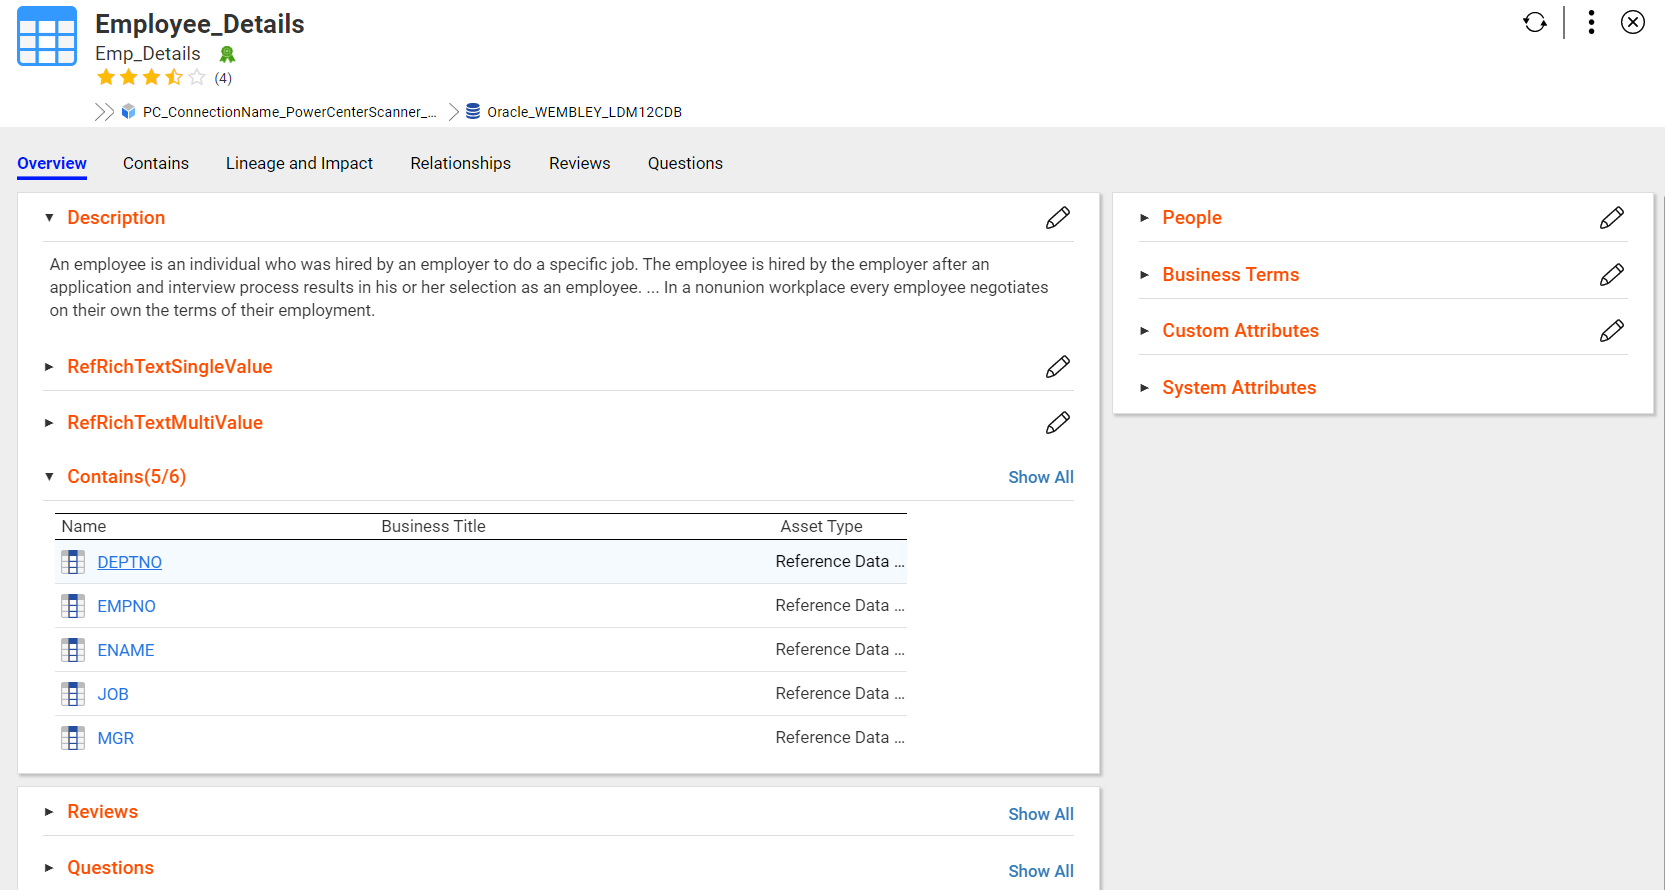This screenshot has height=890, width=1665.
Task: Click the star rating for the asset
Action: pos(151,77)
